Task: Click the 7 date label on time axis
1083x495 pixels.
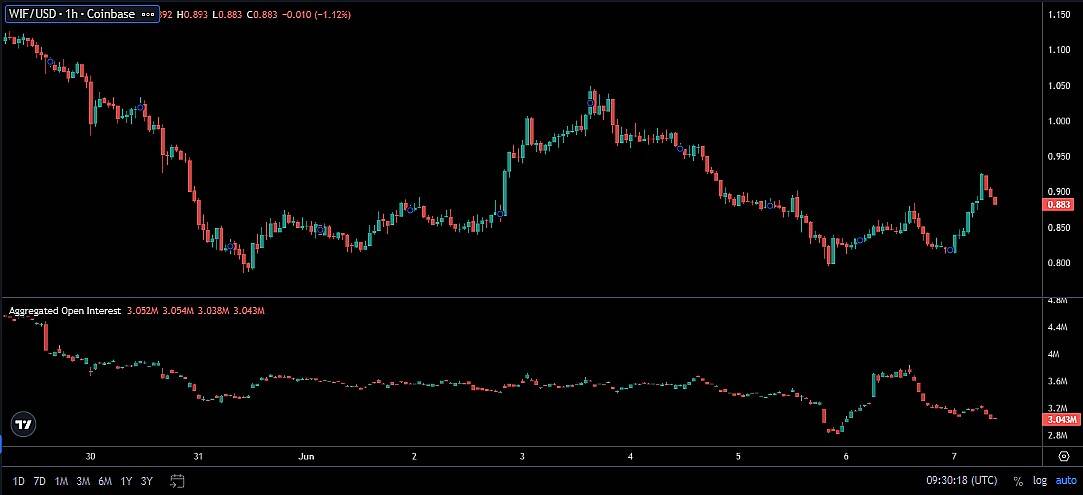Action: coord(954,456)
